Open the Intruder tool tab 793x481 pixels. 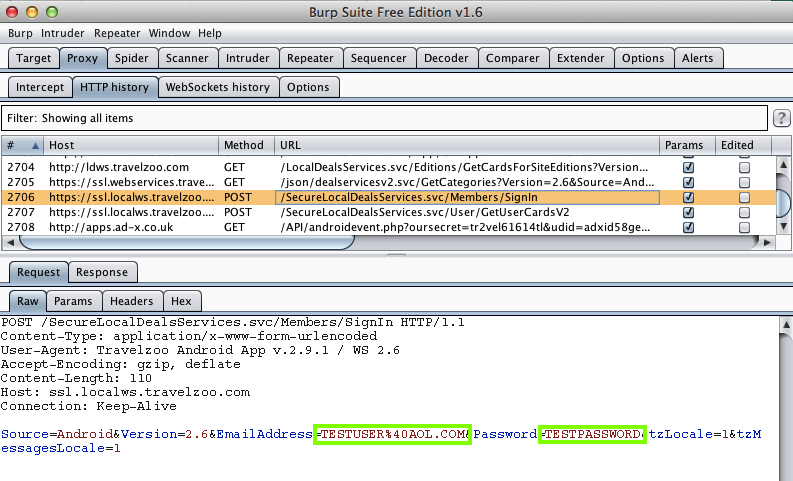(x=248, y=58)
